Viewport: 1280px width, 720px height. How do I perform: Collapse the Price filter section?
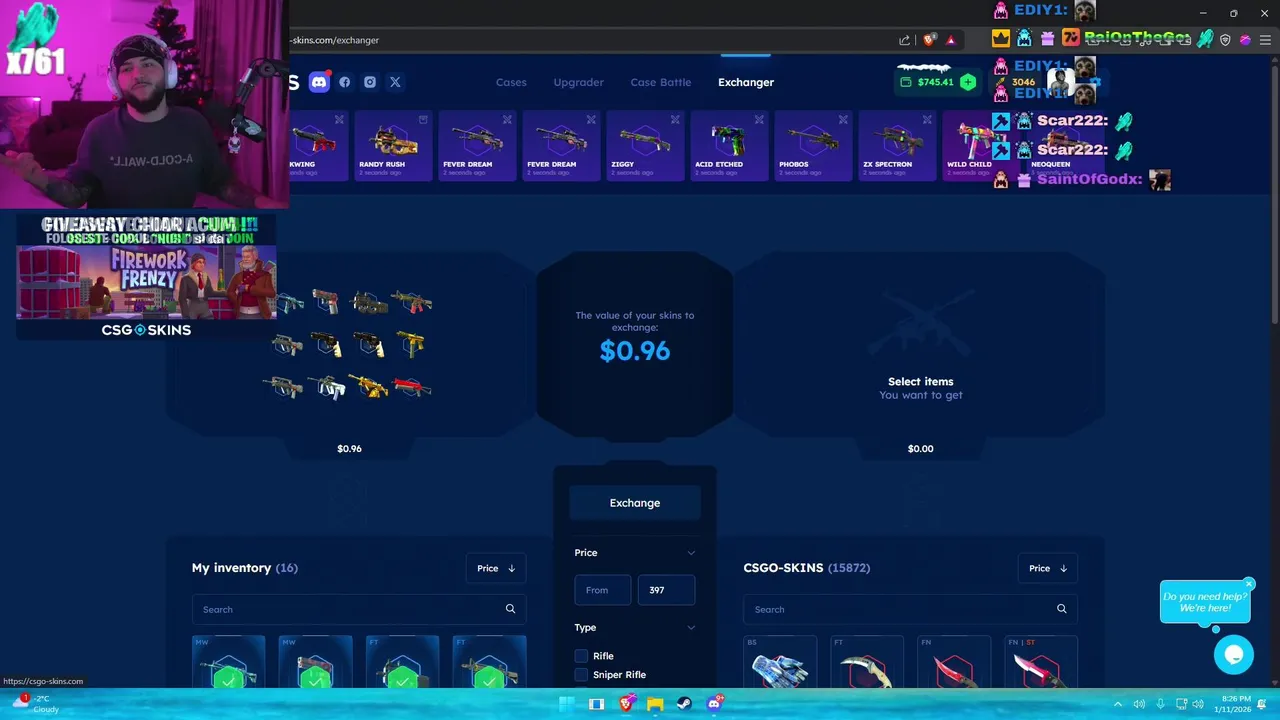coord(691,553)
